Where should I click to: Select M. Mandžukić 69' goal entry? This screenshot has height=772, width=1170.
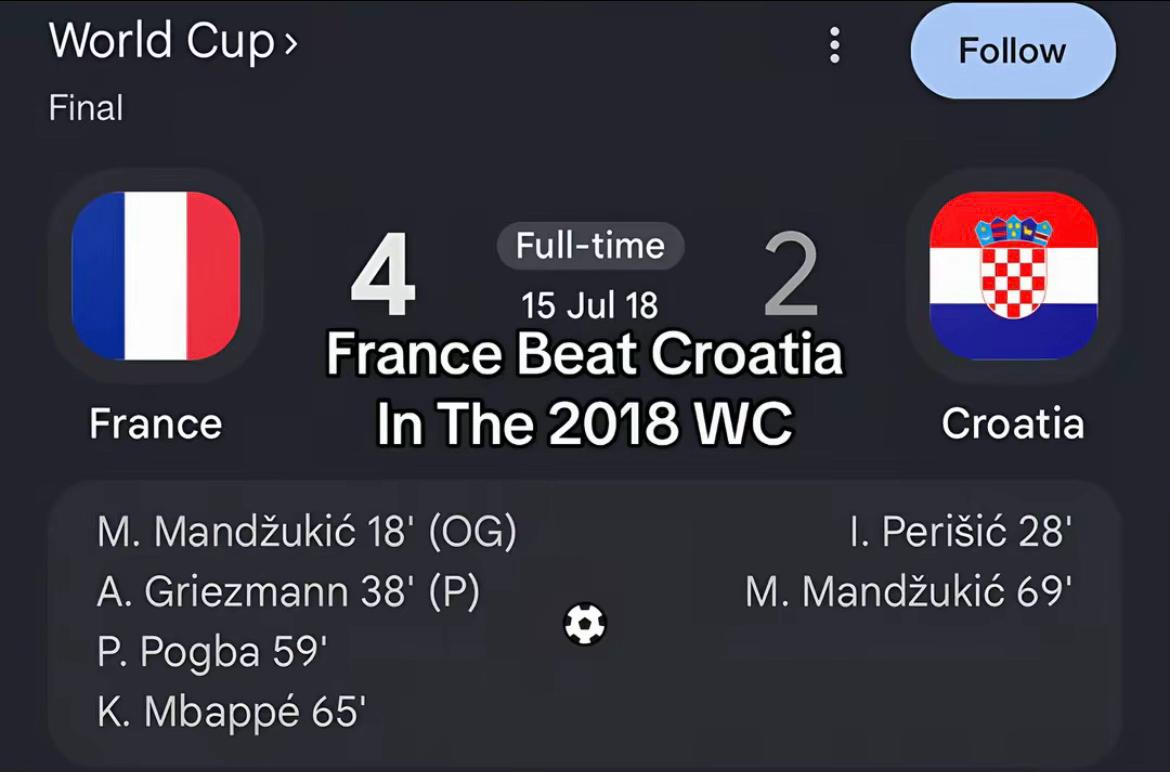(x=909, y=592)
